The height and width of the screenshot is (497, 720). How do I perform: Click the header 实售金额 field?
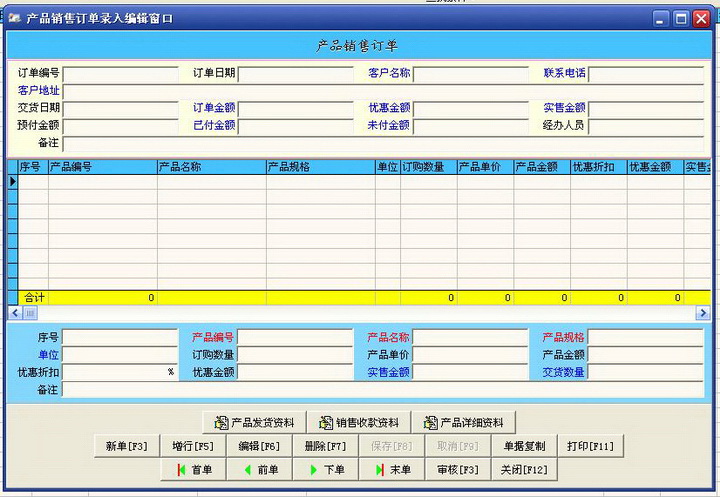click(646, 109)
